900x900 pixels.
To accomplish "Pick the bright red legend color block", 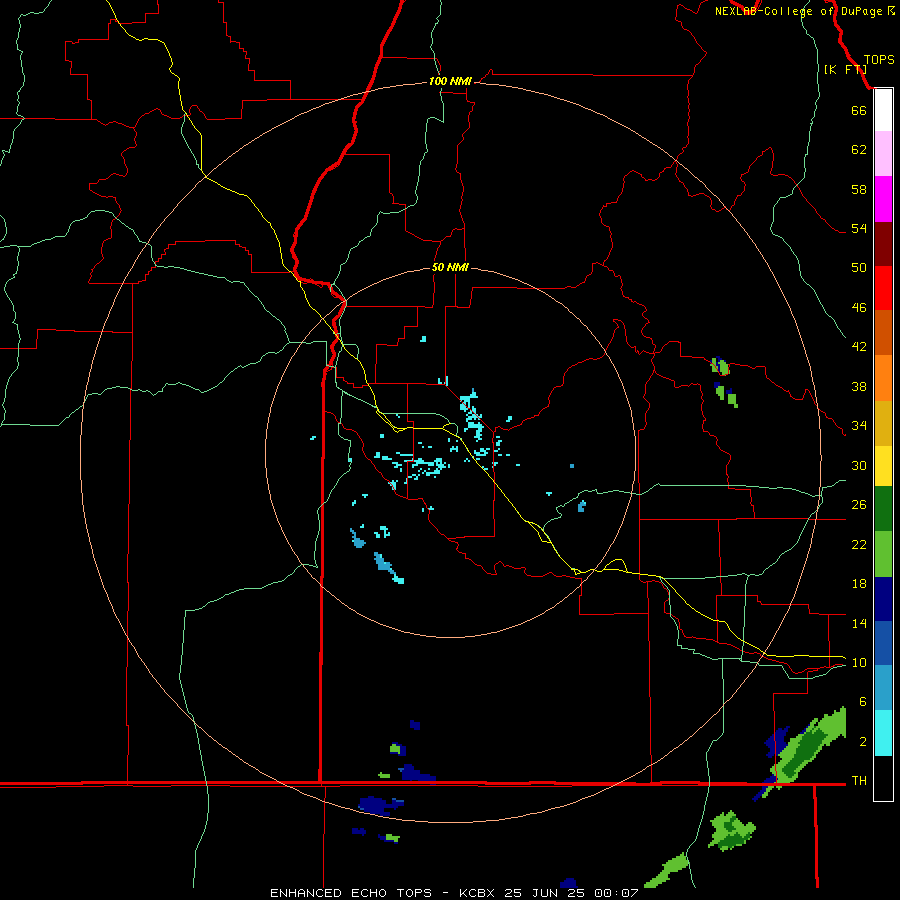I will click(883, 288).
